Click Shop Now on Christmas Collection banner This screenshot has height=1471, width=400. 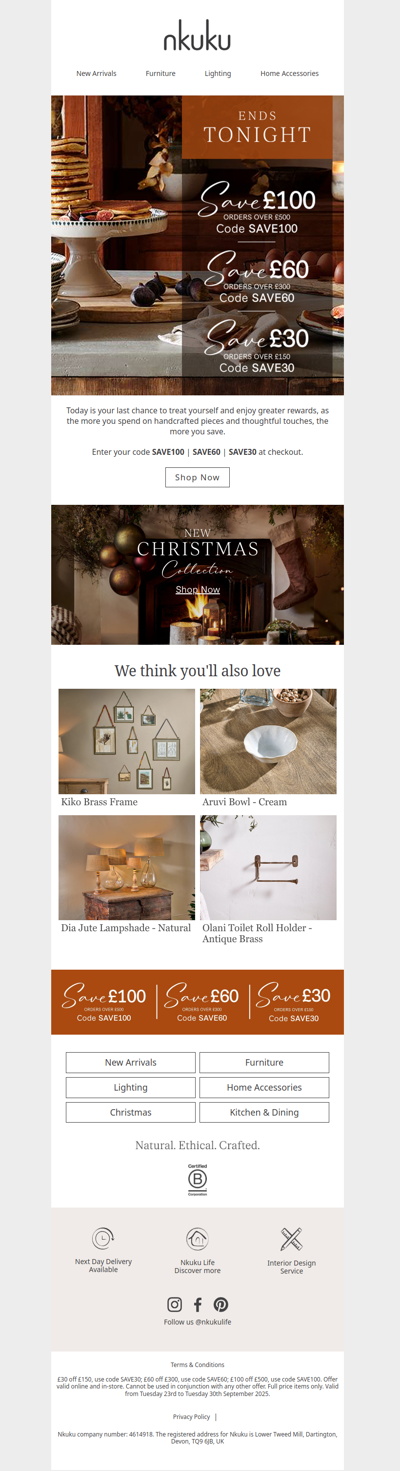pos(198,589)
